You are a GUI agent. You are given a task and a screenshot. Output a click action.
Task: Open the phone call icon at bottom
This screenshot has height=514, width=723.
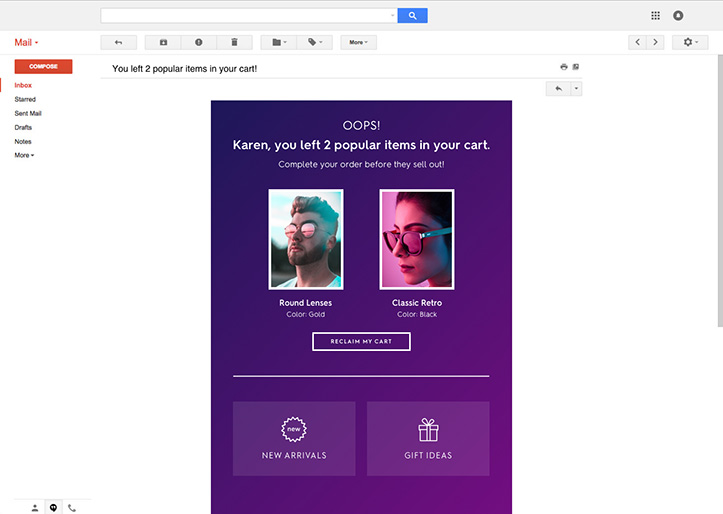coord(72,508)
